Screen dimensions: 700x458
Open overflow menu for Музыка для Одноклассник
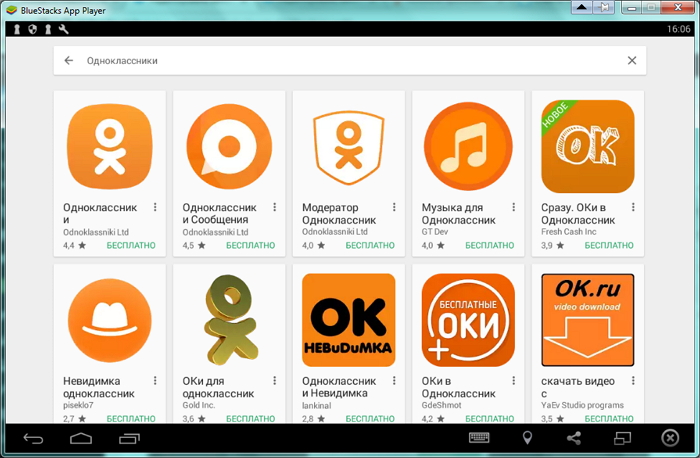click(514, 207)
